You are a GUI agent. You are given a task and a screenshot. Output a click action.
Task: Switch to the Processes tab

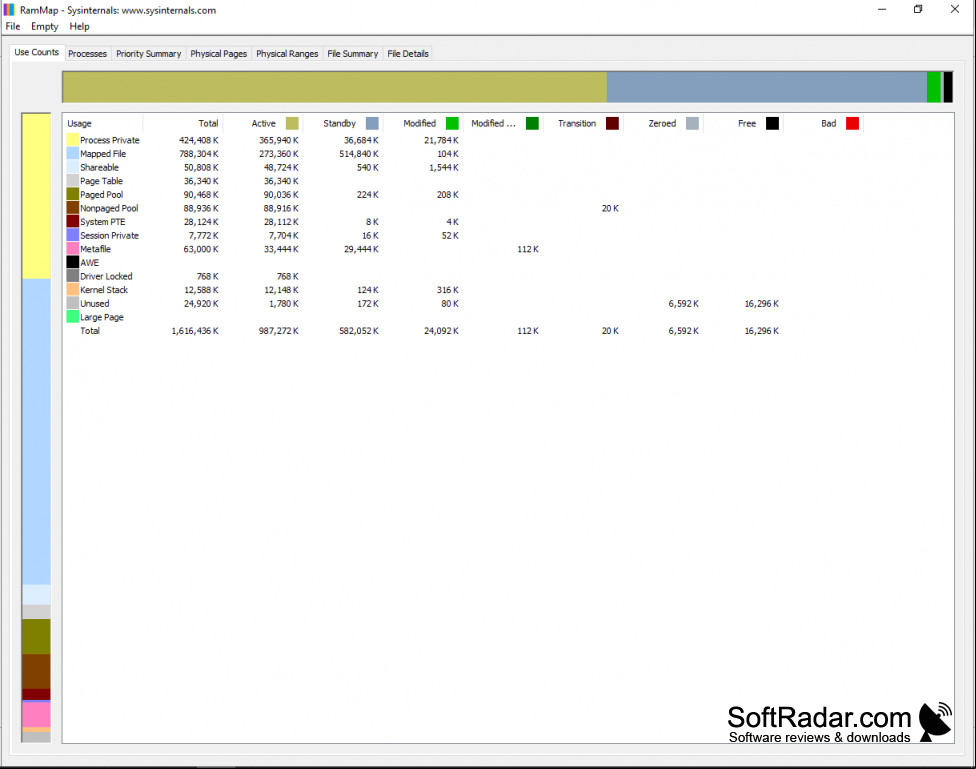coord(87,54)
